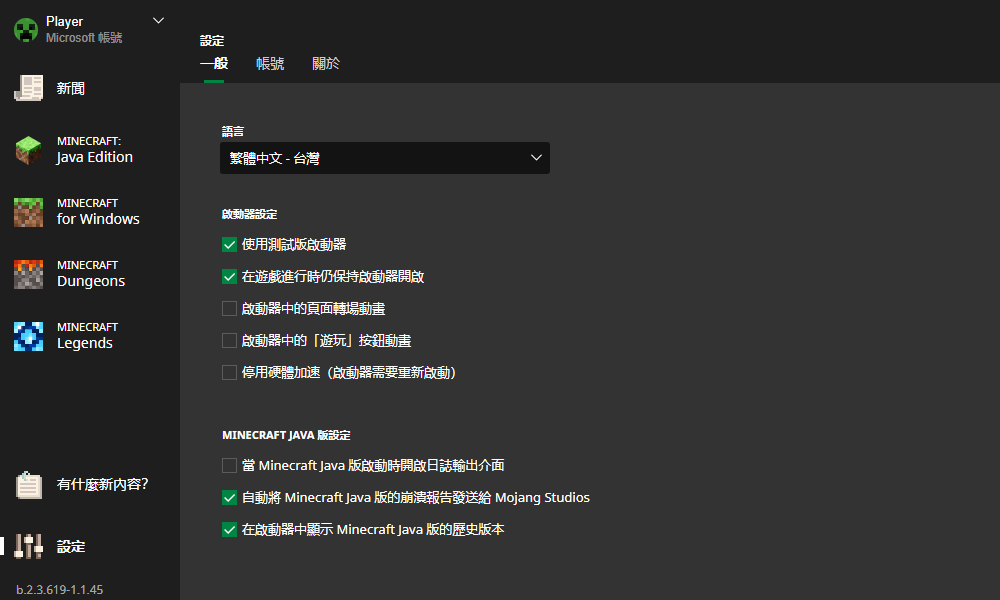Expand the Player account dropdown chevron
The image size is (1000, 600).
pyautogui.click(x=158, y=21)
